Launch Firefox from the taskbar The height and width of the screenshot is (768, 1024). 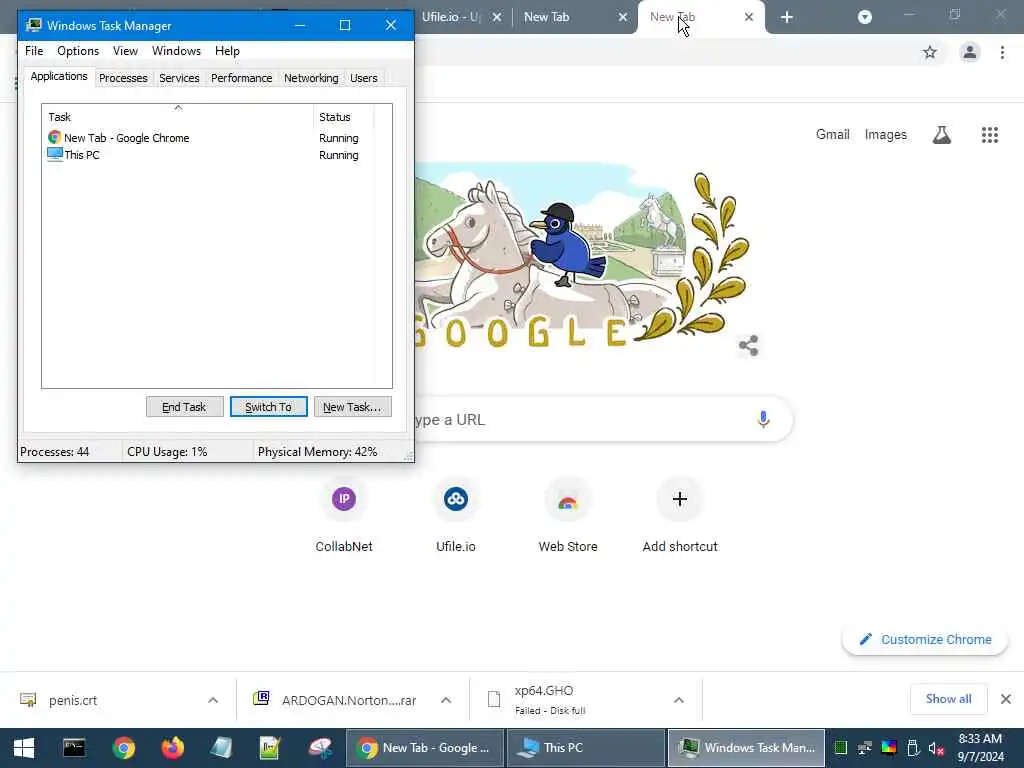[172, 748]
